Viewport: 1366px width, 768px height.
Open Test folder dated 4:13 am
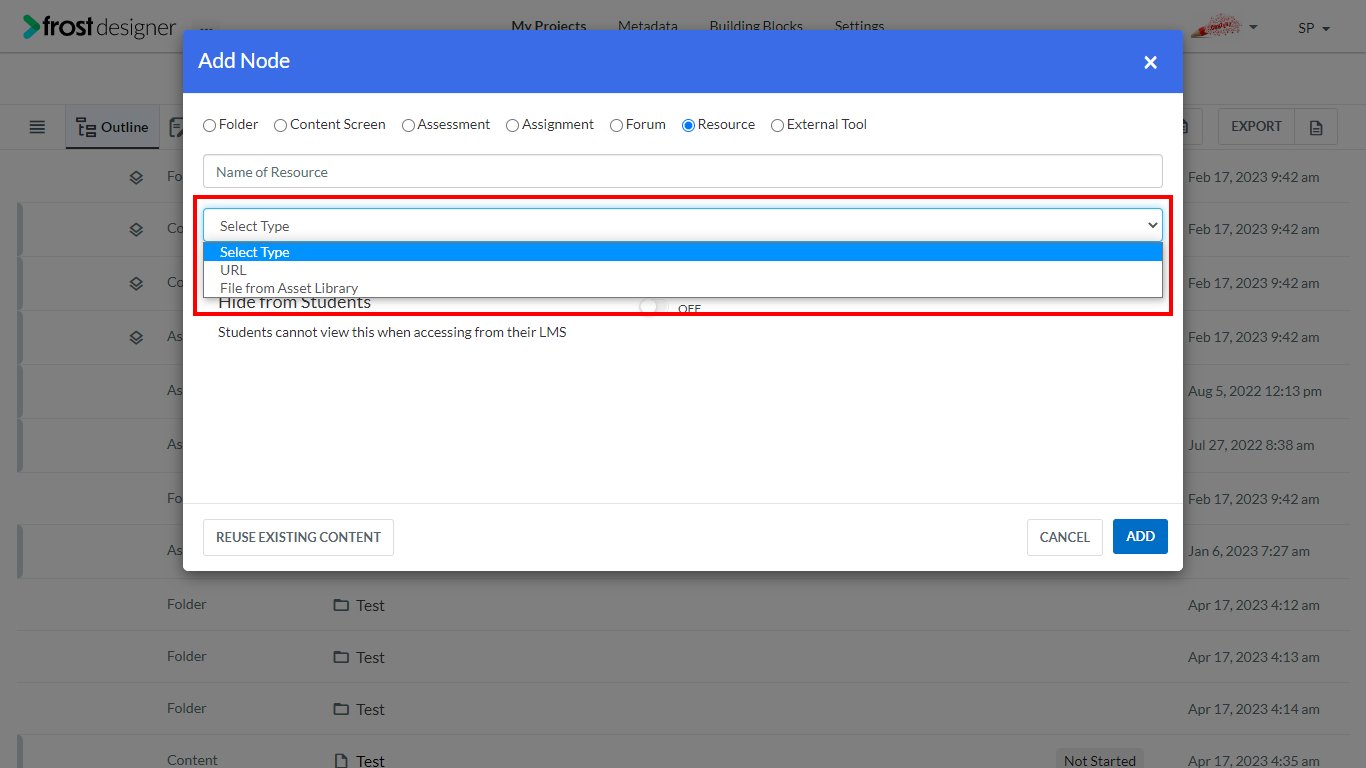(370, 657)
